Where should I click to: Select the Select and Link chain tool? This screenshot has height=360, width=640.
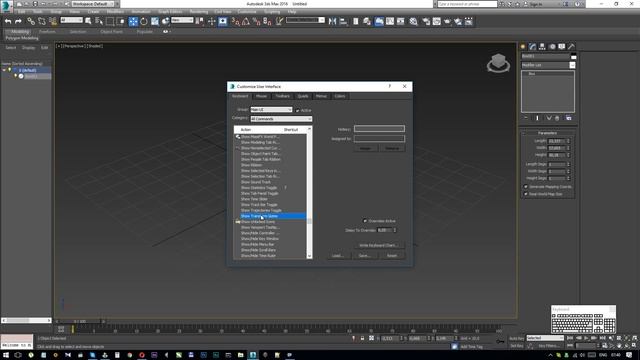(x=31, y=21)
